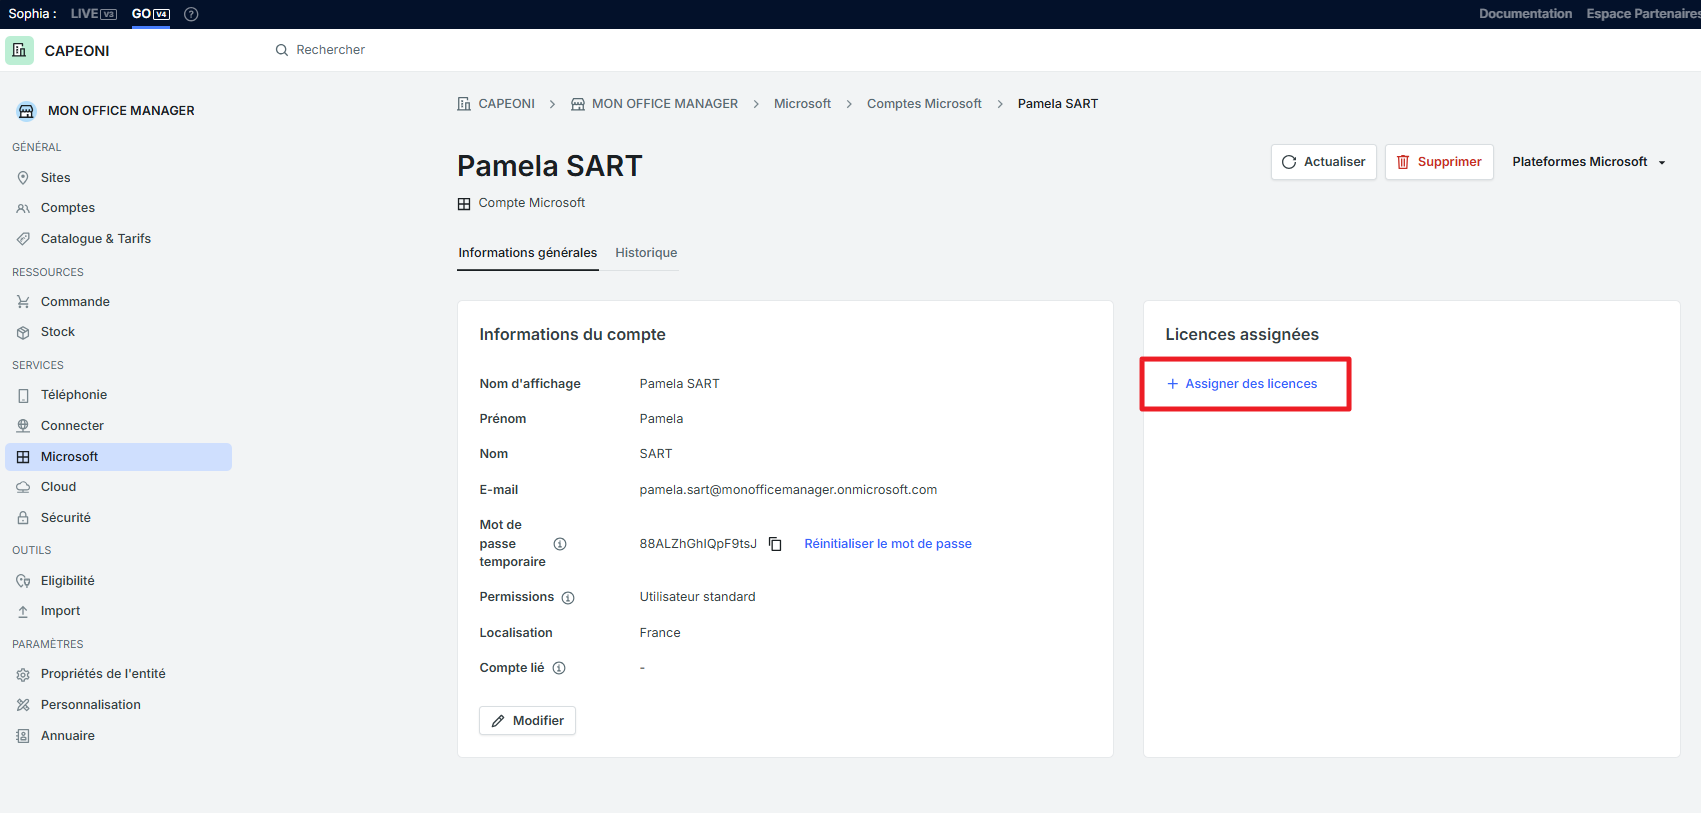
Task: Click the Téléphonie phone icon
Action: (23, 395)
